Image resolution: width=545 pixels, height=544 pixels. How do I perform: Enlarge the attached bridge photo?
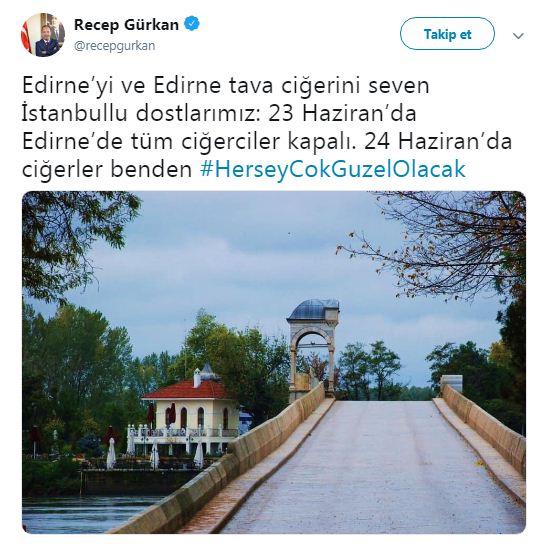[x=274, y=362]
